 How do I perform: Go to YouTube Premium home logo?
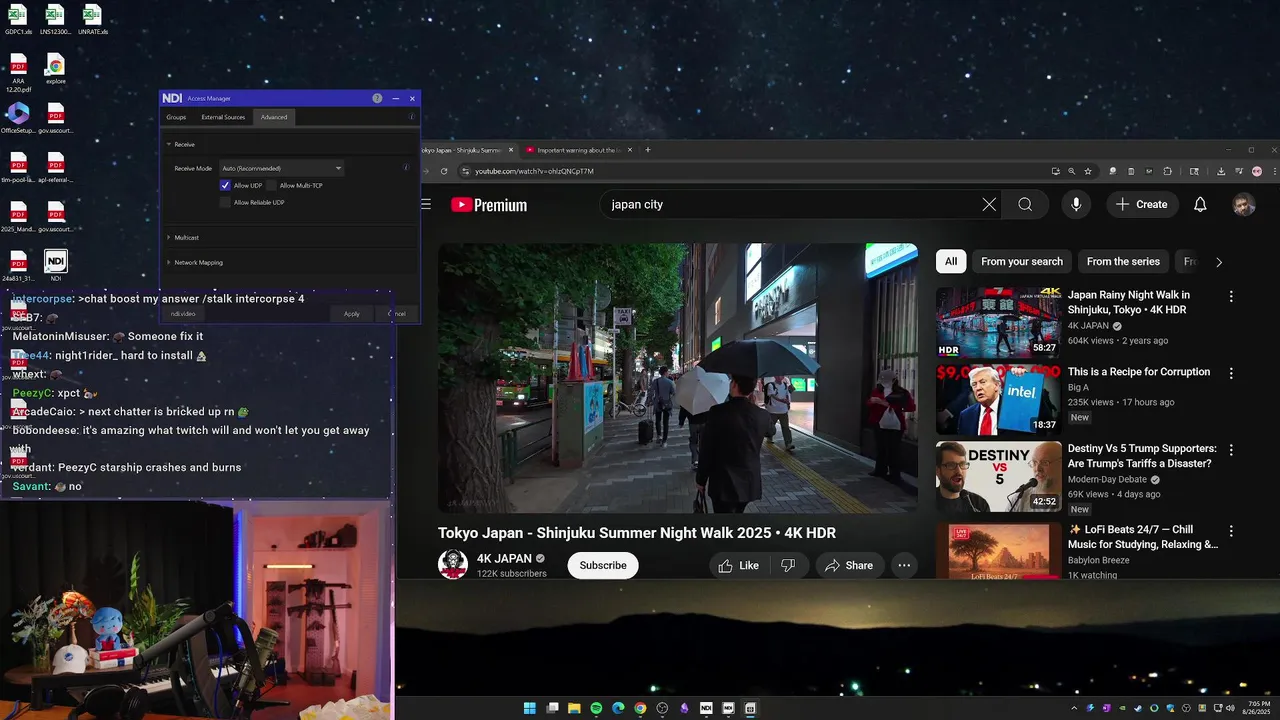[489, 205]
